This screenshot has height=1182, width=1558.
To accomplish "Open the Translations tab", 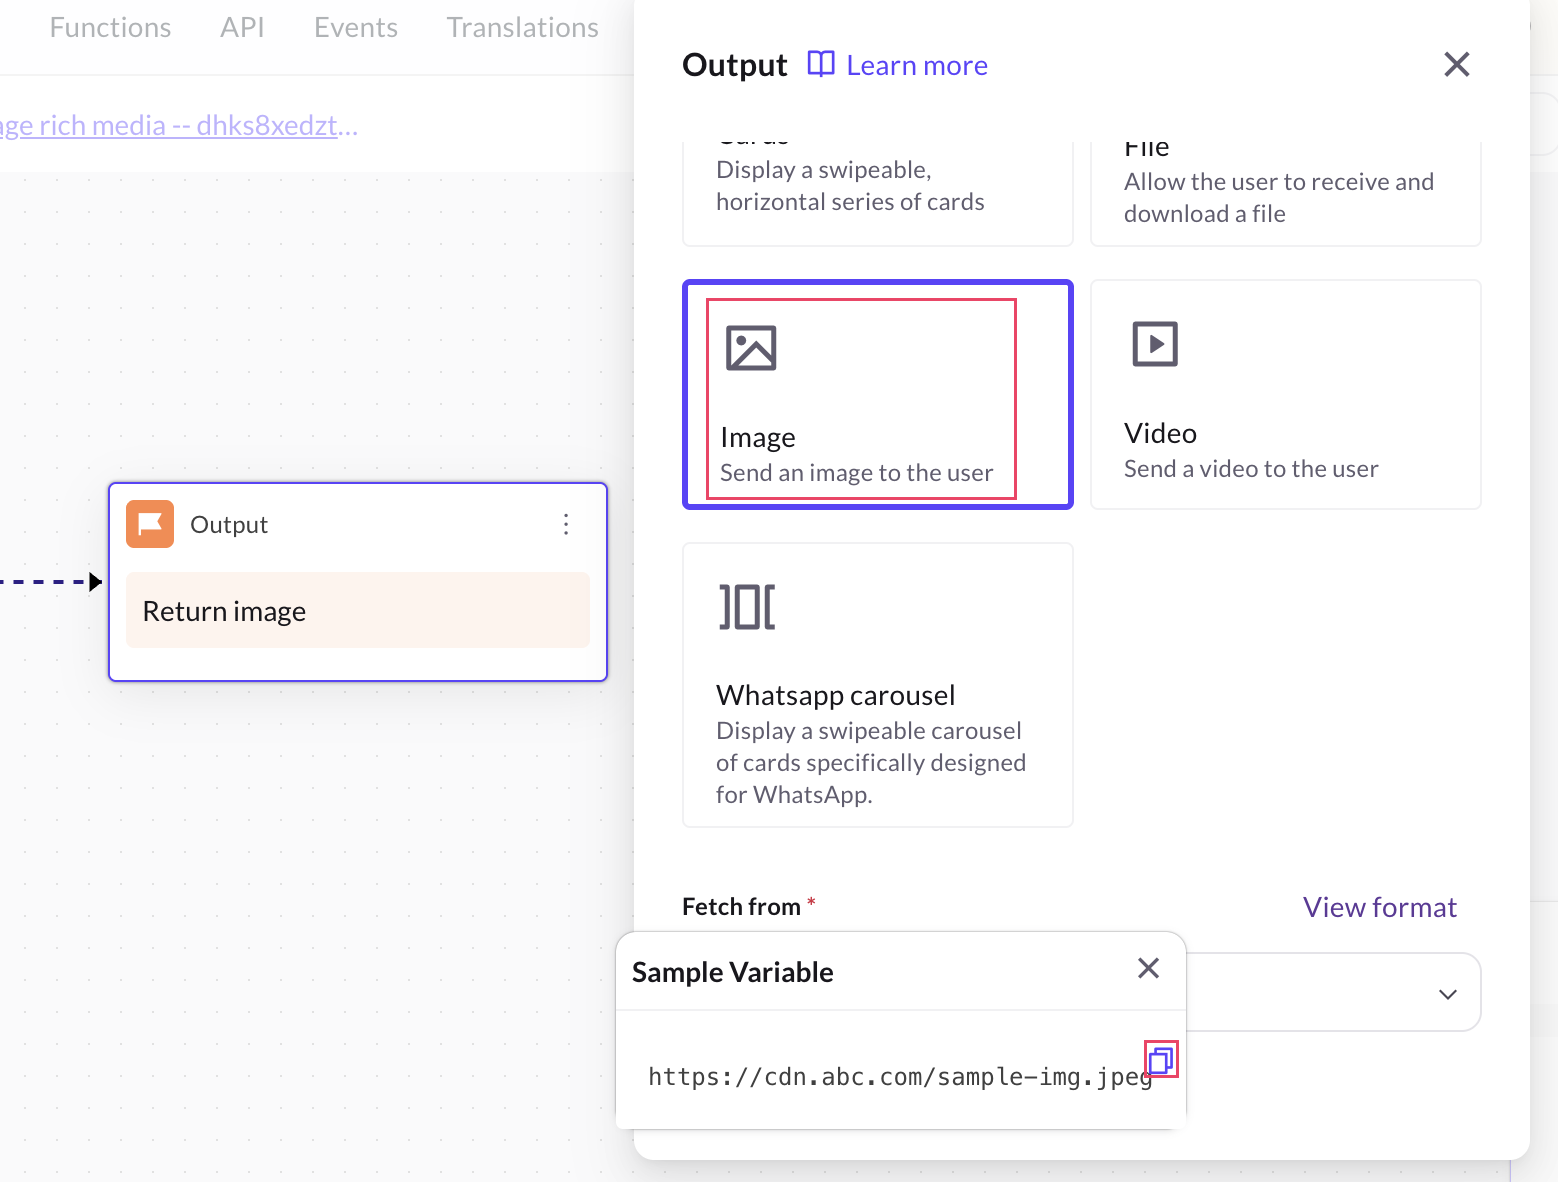I will (522, 28).
